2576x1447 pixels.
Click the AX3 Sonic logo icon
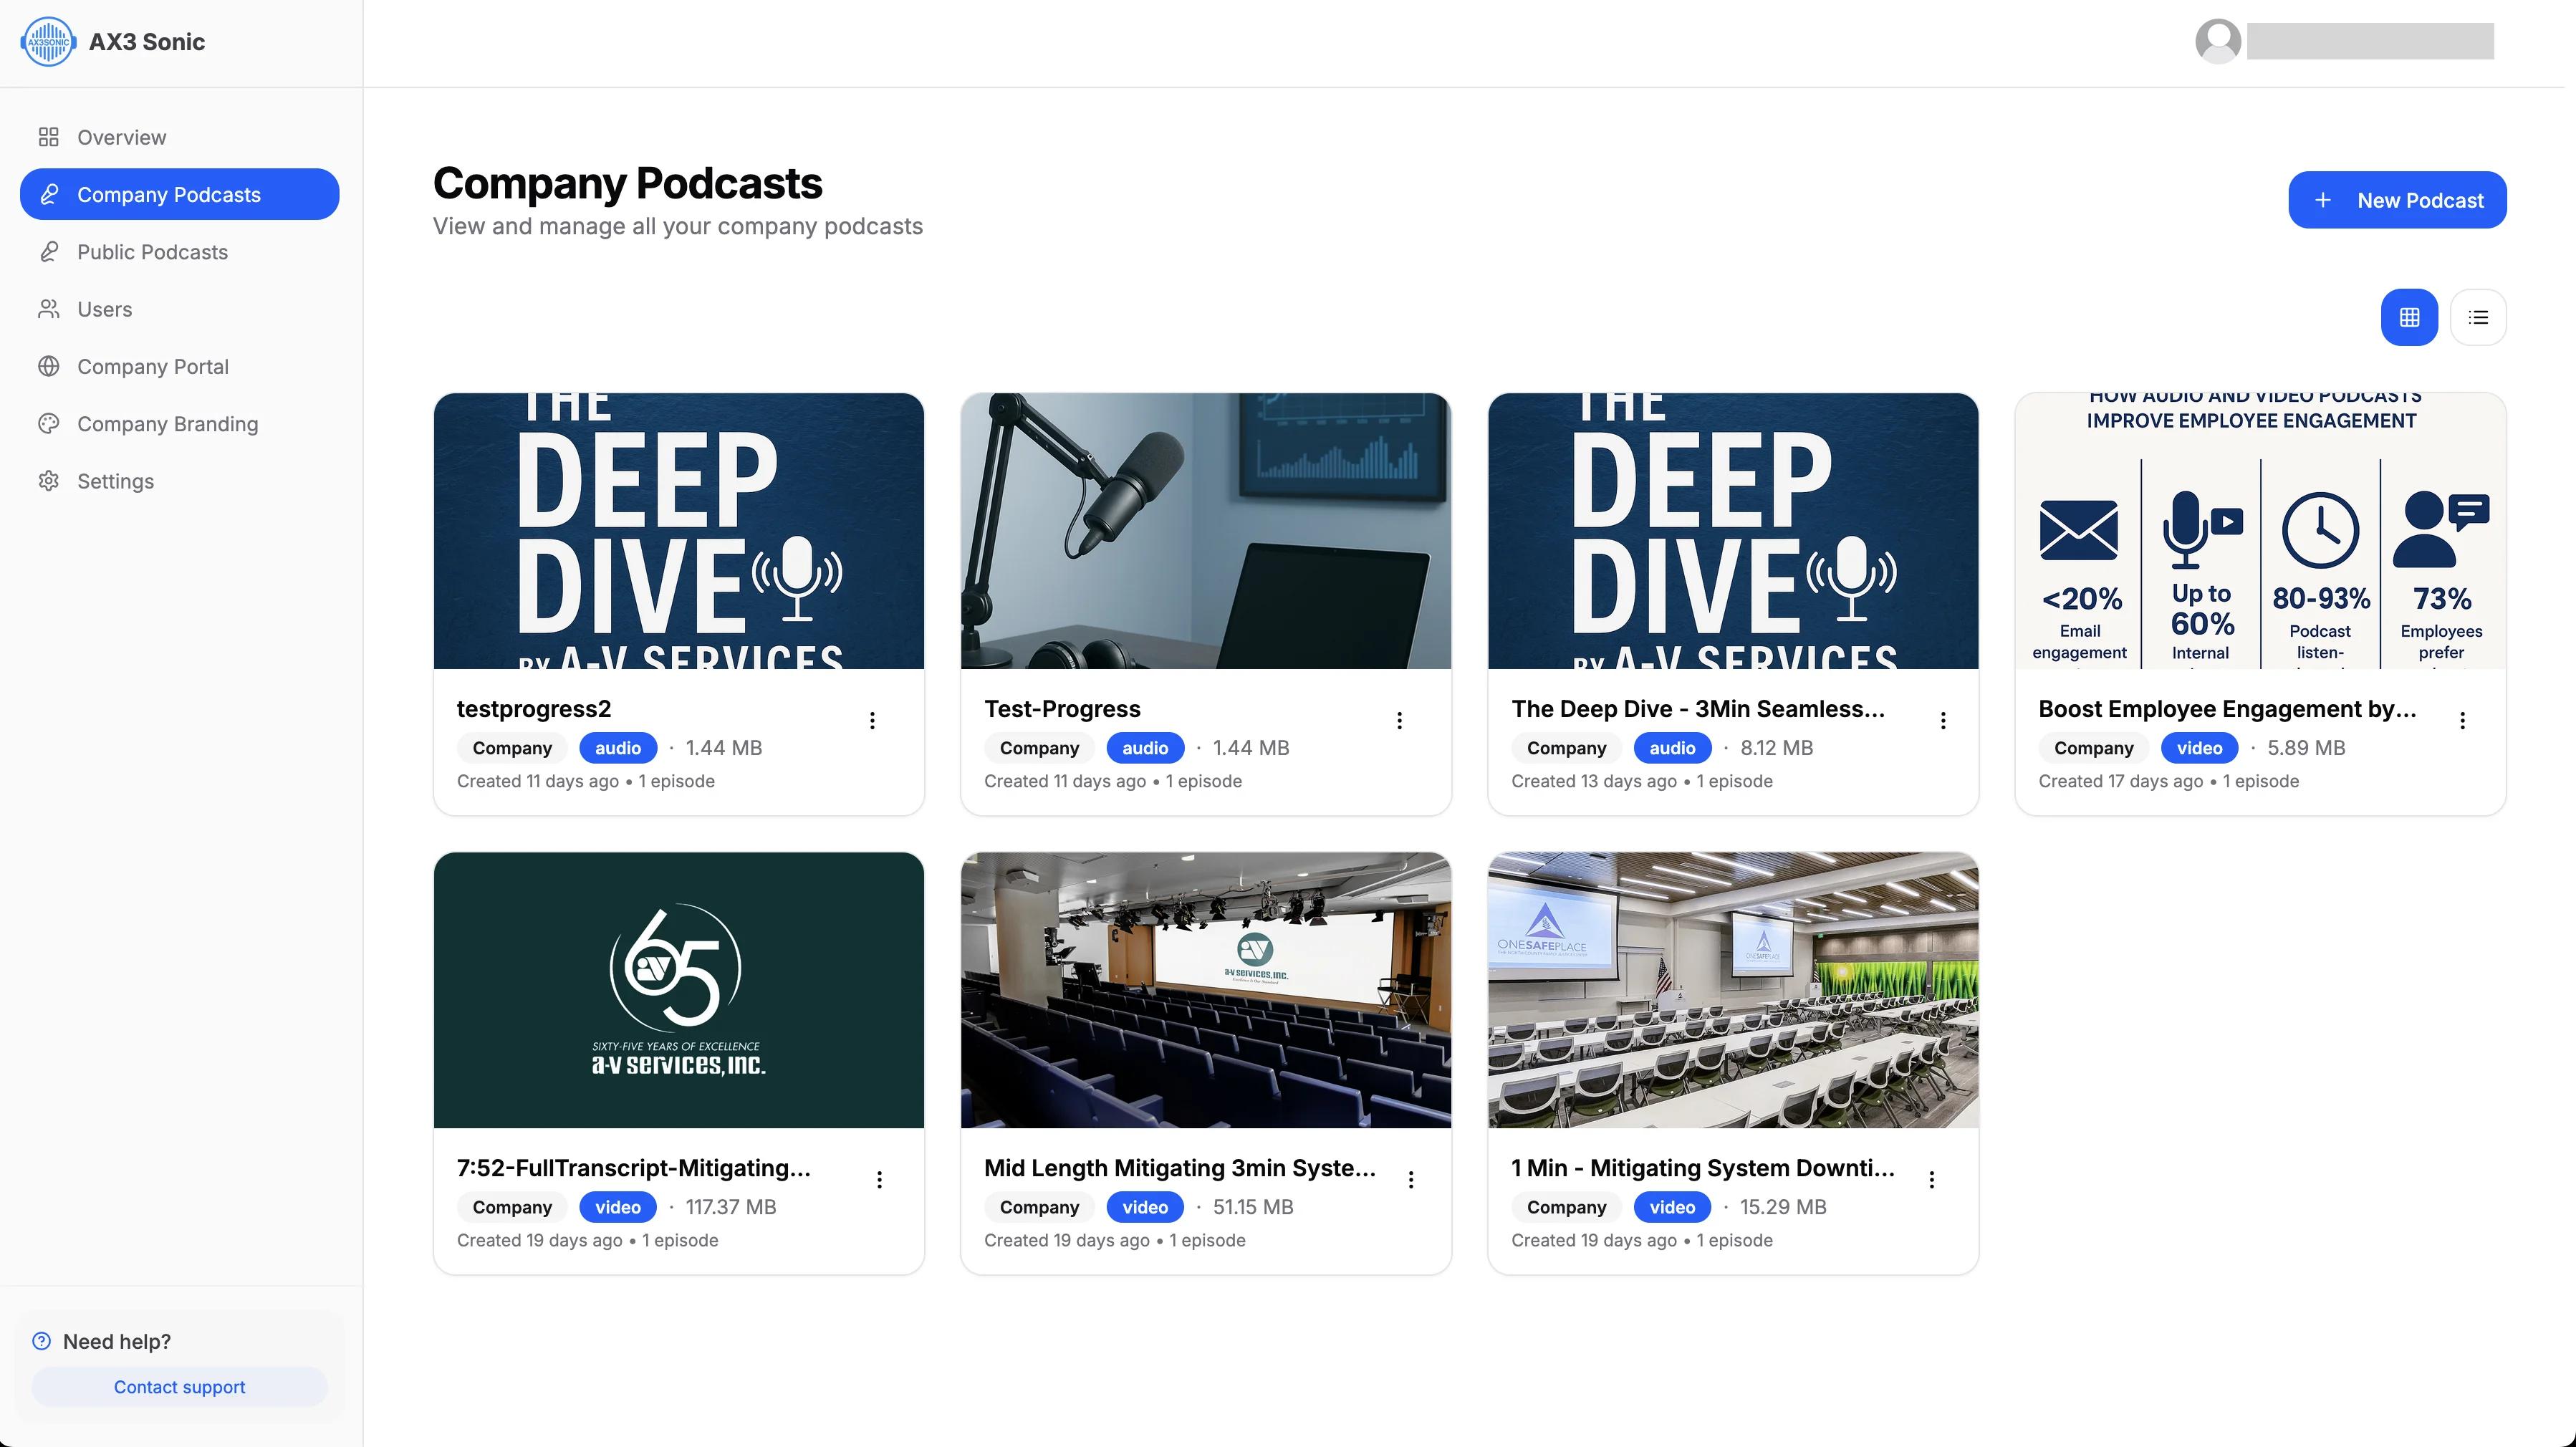click(47, 42)
